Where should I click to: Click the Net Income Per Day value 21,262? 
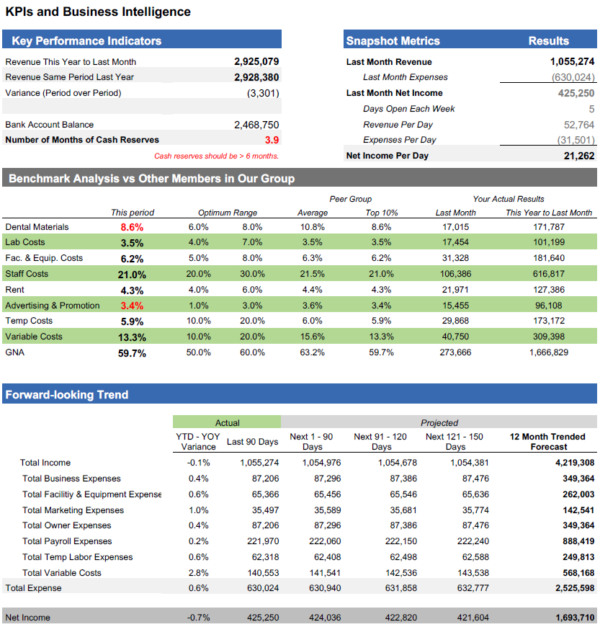578,156
